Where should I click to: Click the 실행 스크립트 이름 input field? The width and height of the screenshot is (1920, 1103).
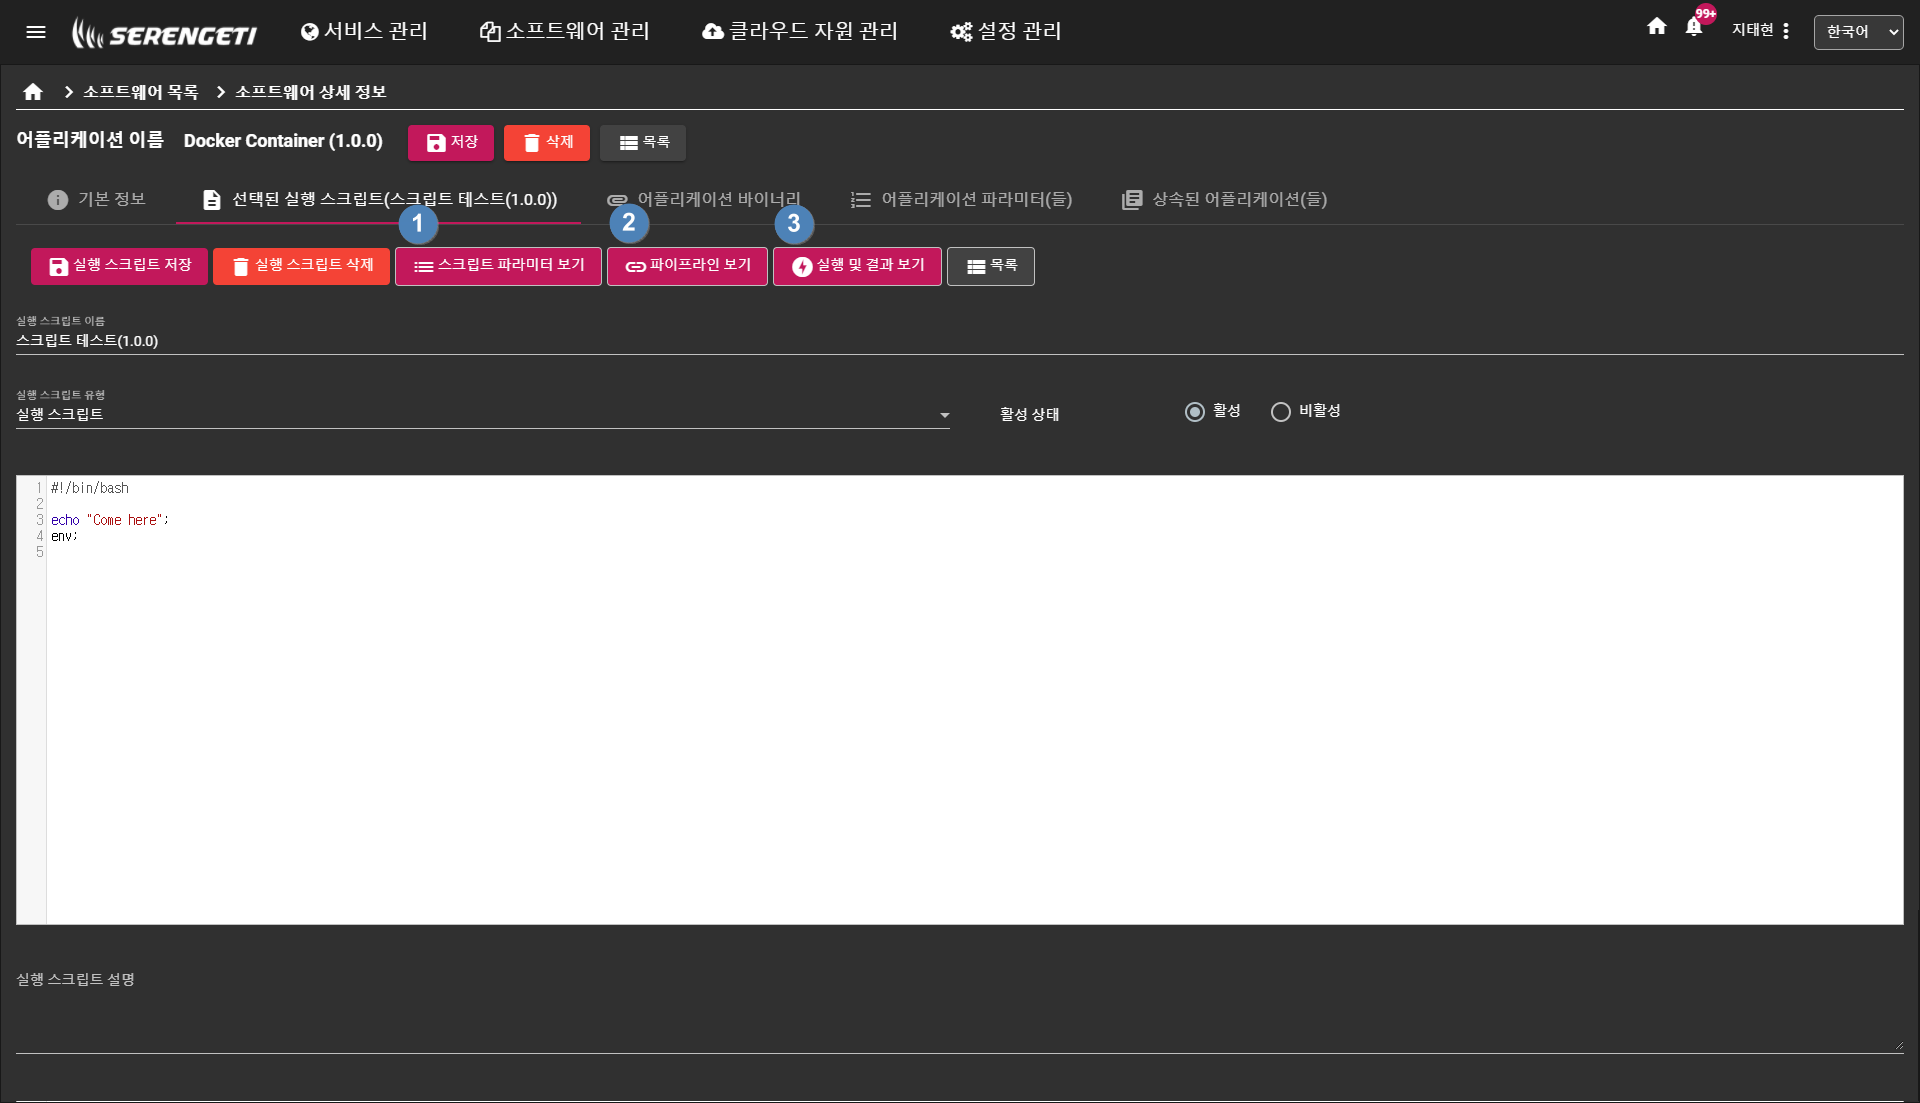pyautogui.click(x=959, y=341)
